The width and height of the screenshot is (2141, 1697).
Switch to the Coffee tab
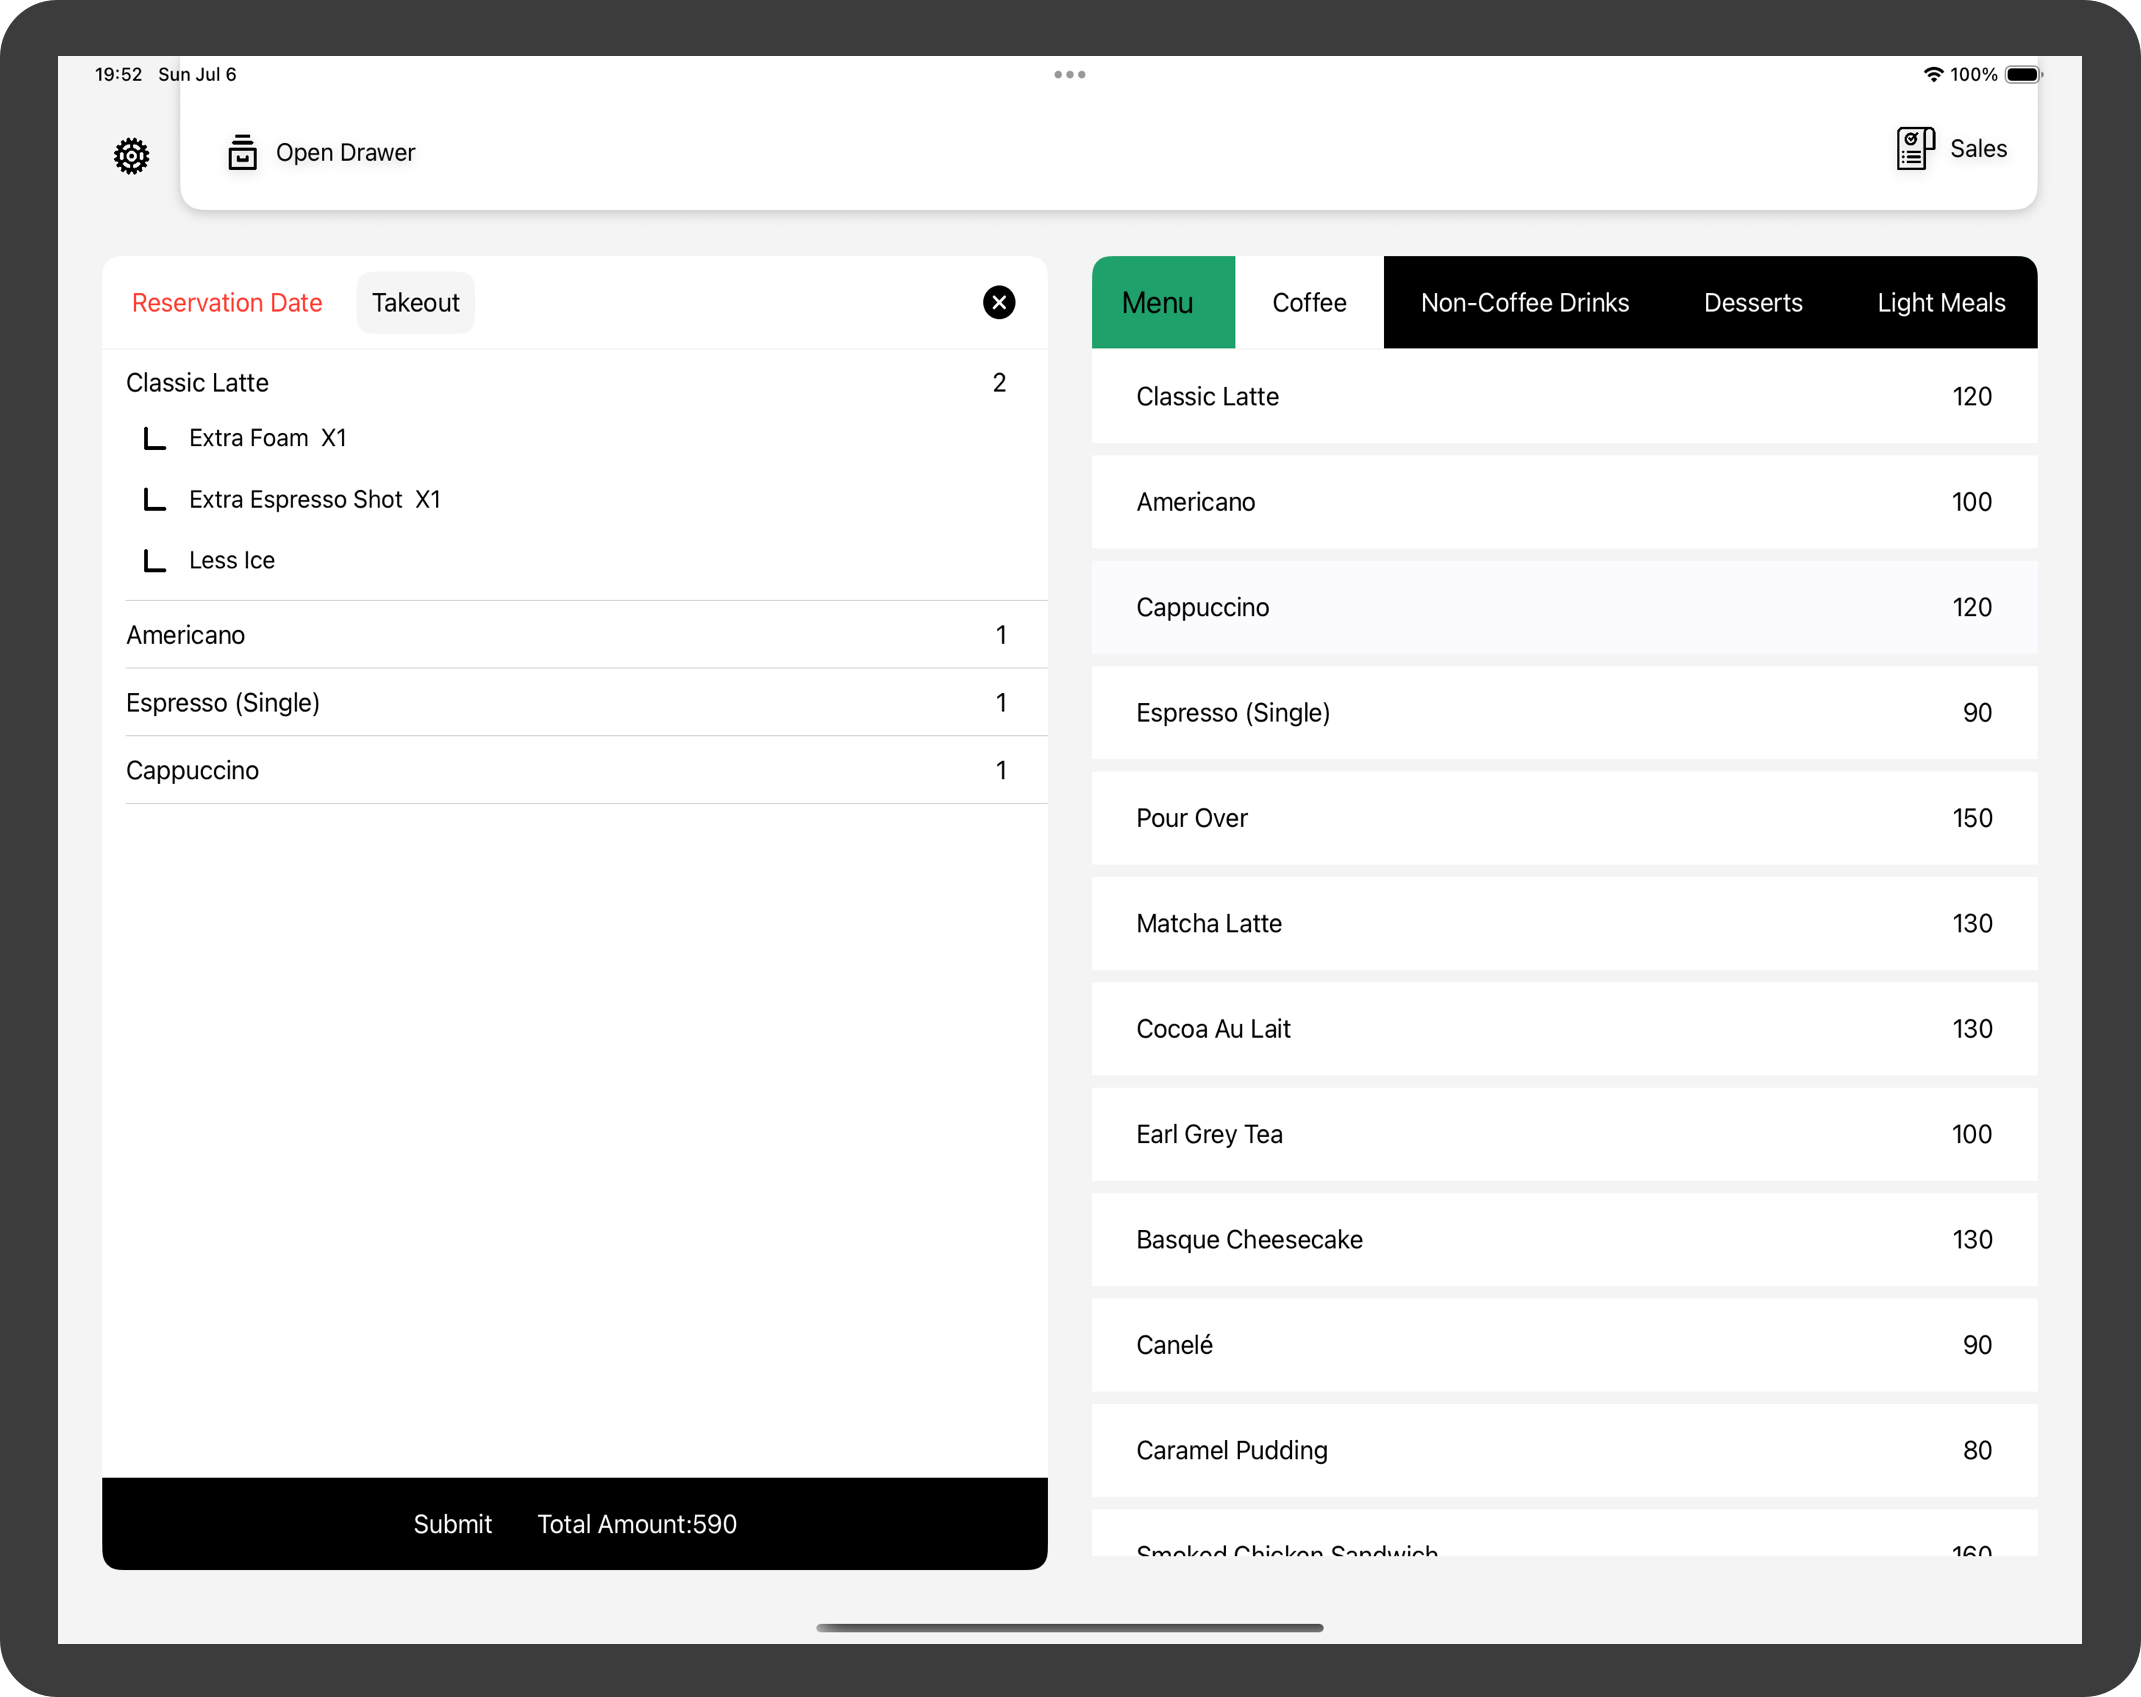click(x=1309, y=302)
